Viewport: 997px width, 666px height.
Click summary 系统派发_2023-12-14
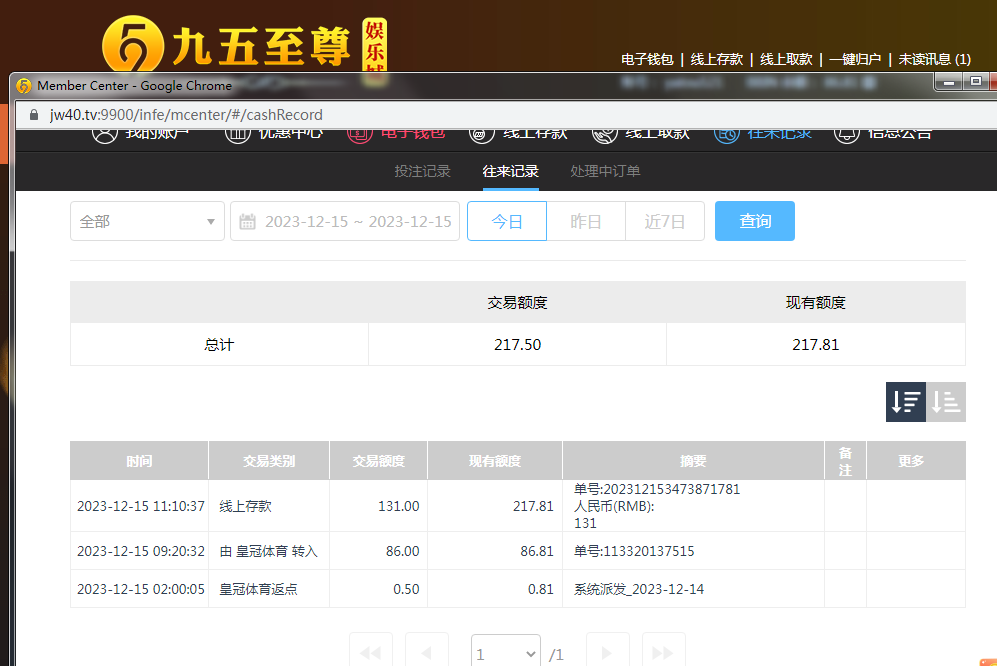(639, 589)
